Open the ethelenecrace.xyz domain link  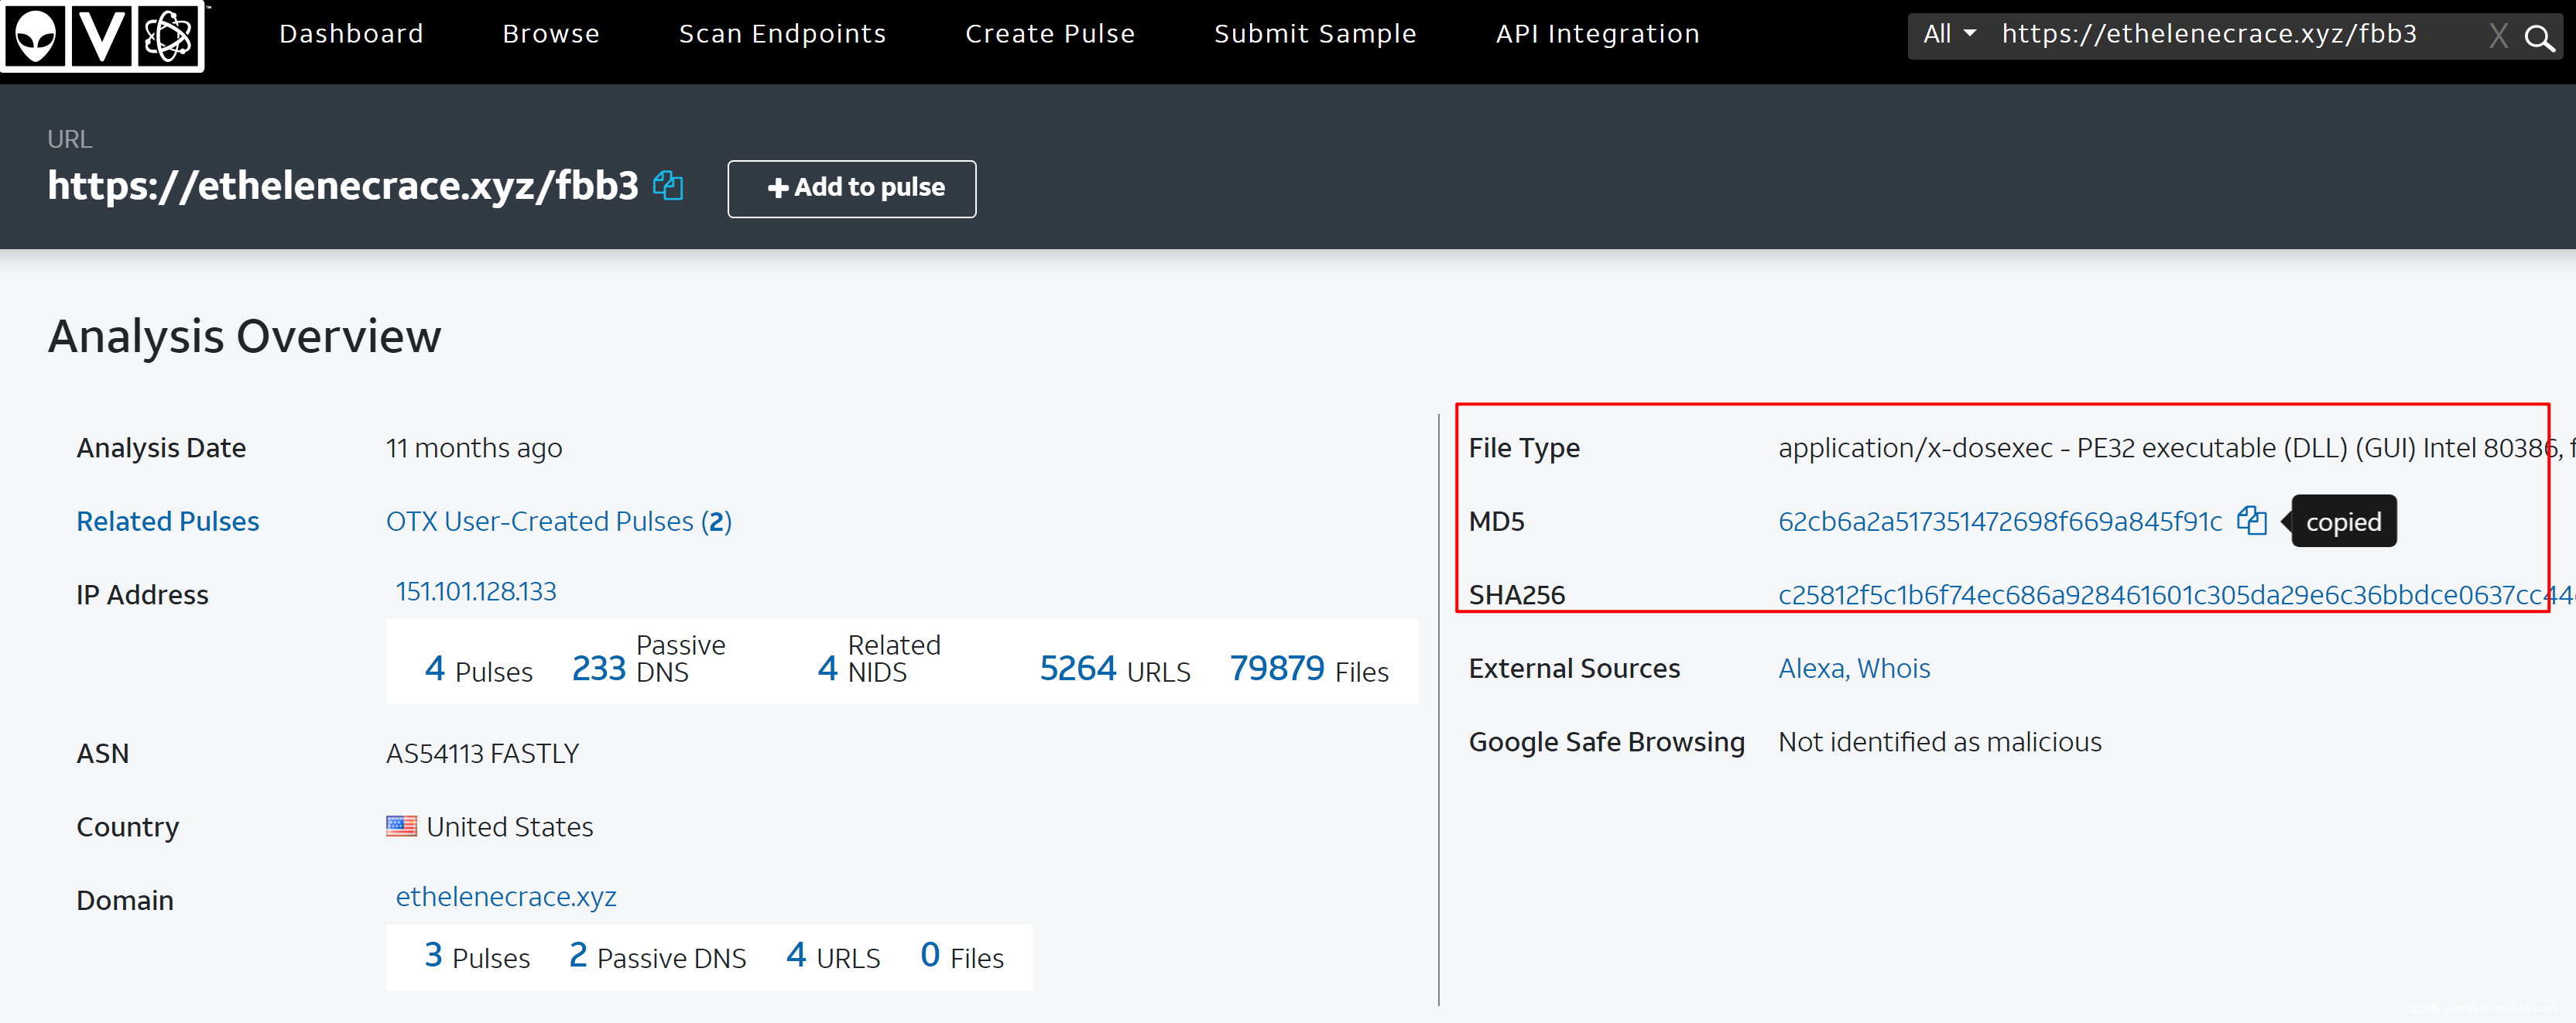(506, 896)
